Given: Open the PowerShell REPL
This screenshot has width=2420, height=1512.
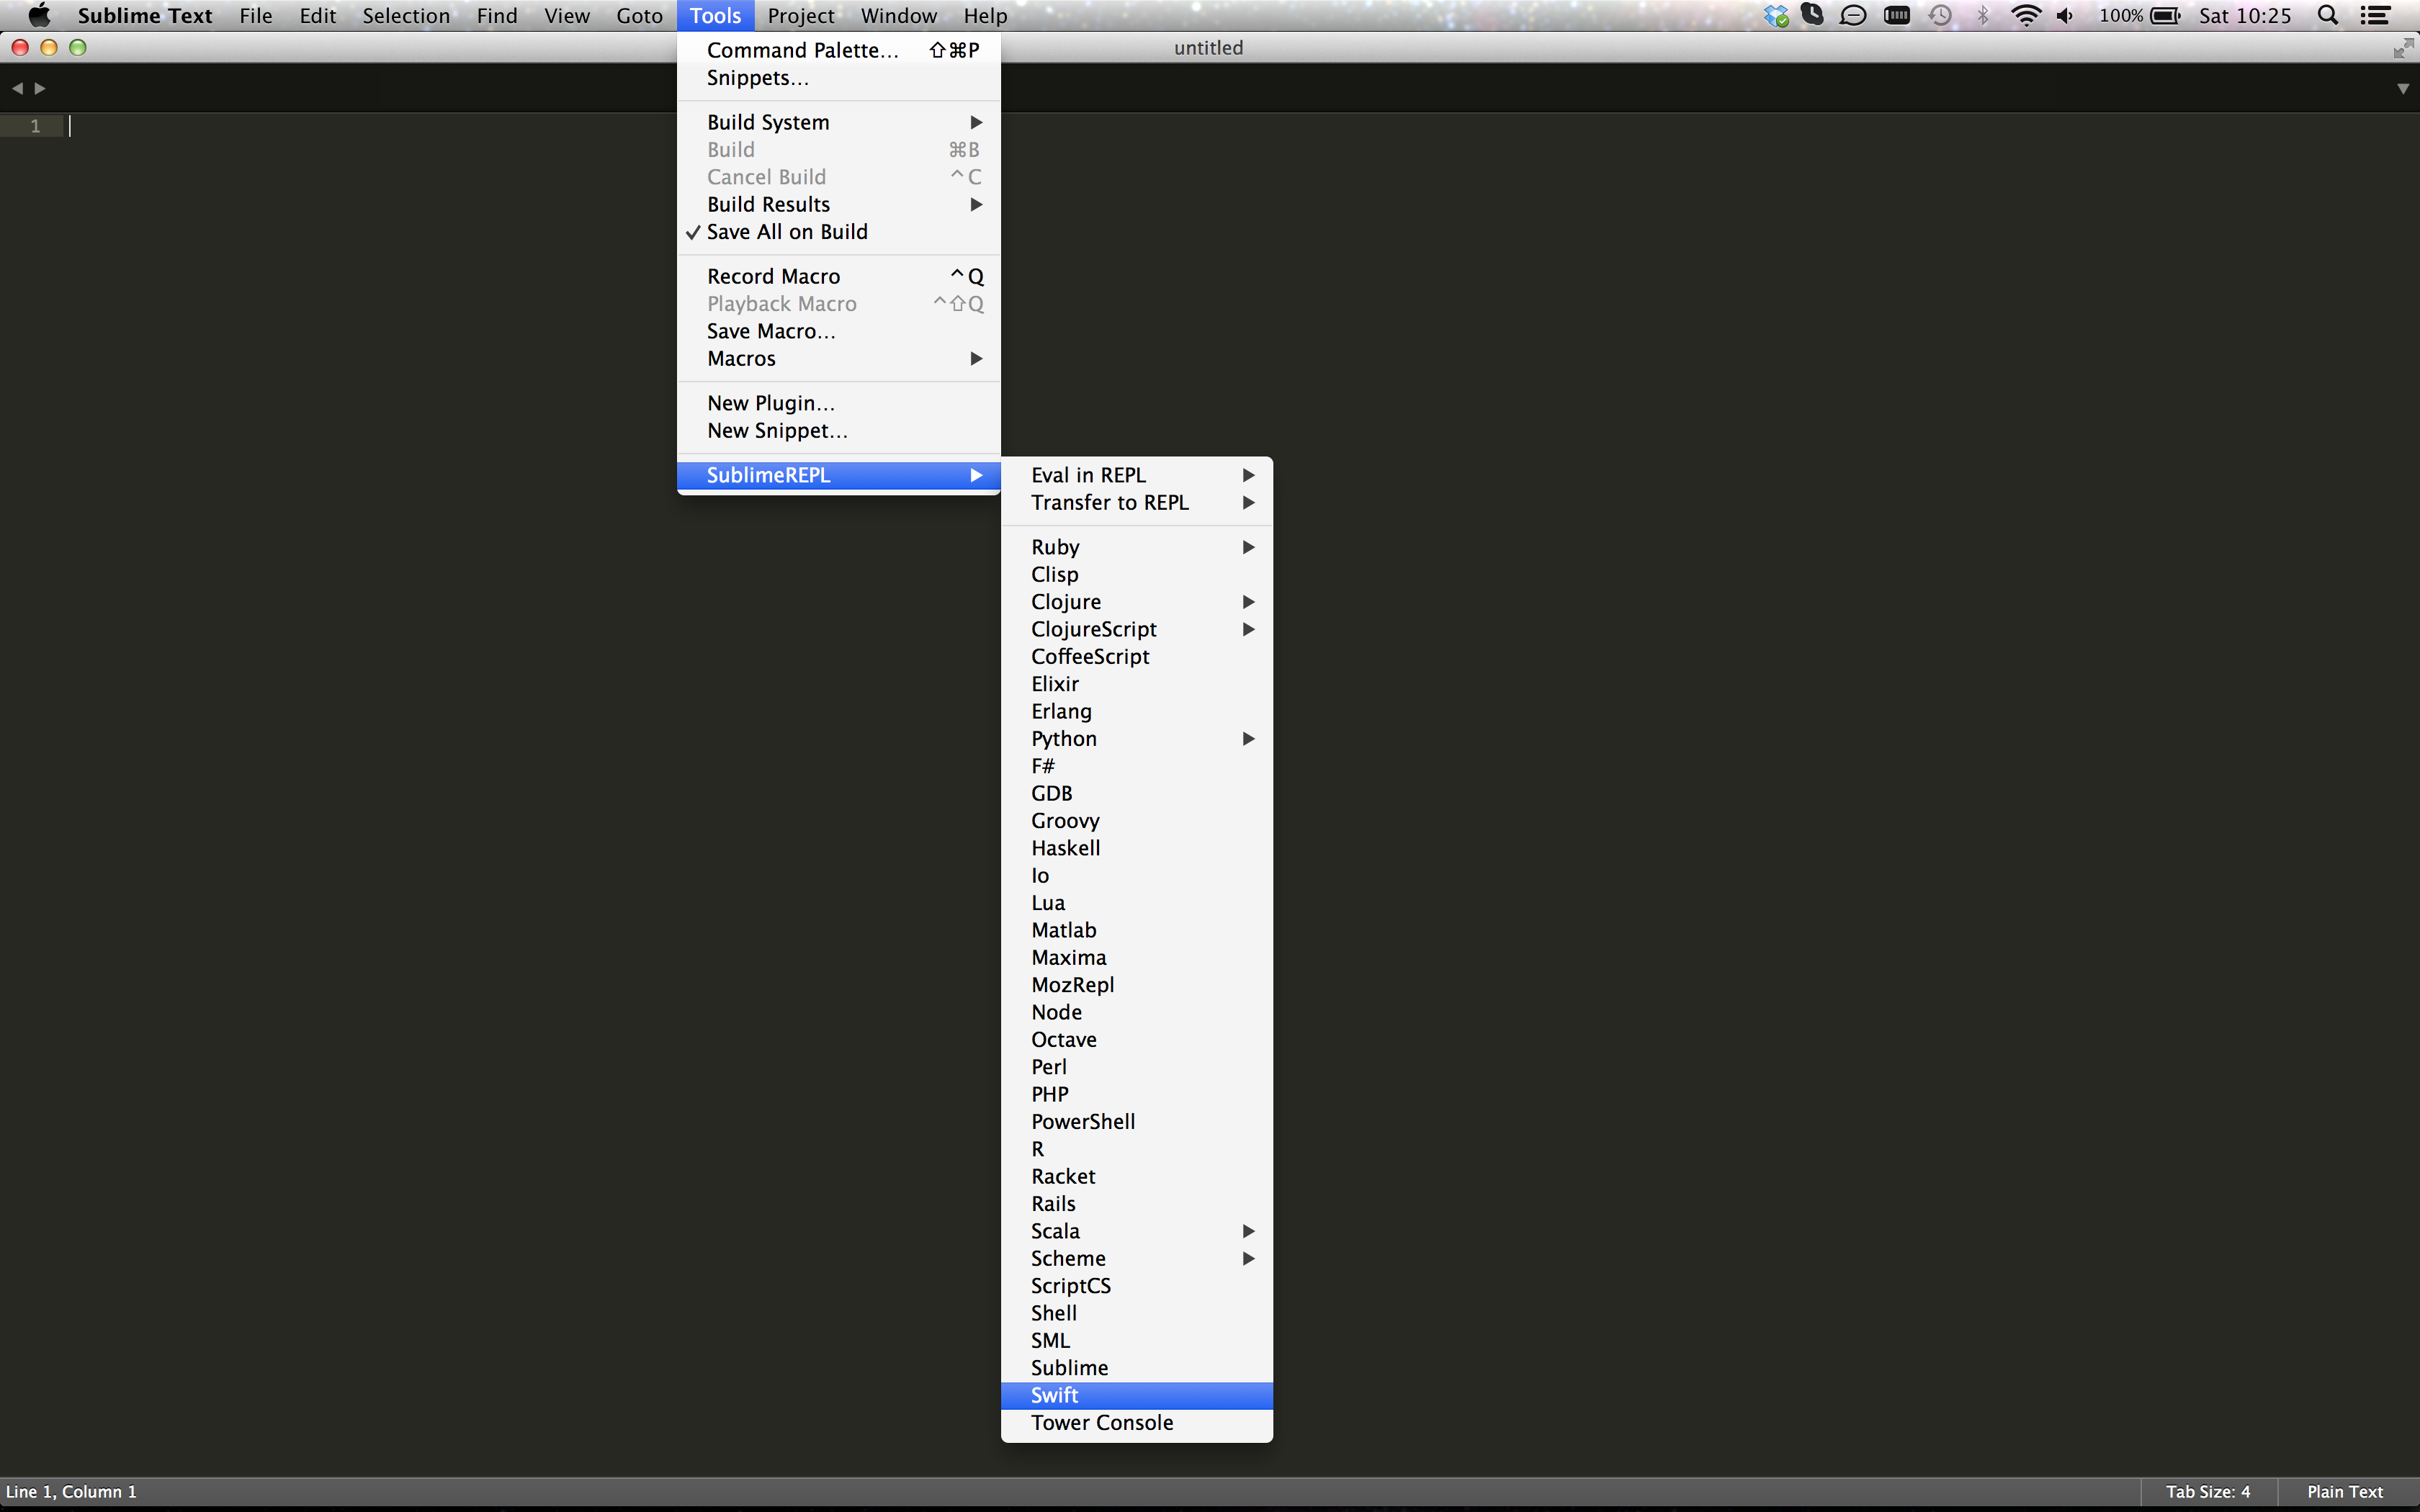Looking at the screenshot, I should tap(1136, 1122).
